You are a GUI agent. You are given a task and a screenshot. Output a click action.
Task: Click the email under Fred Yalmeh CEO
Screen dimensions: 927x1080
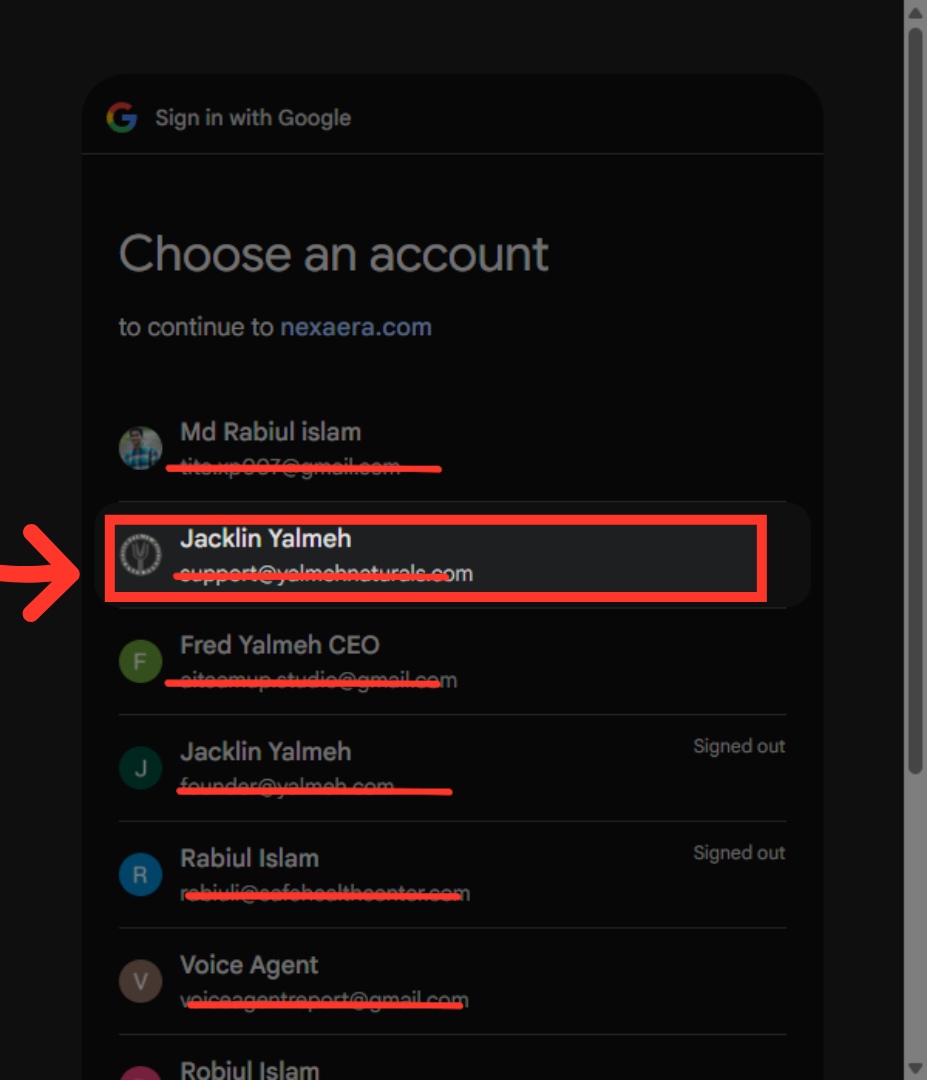tap(318, 681)
